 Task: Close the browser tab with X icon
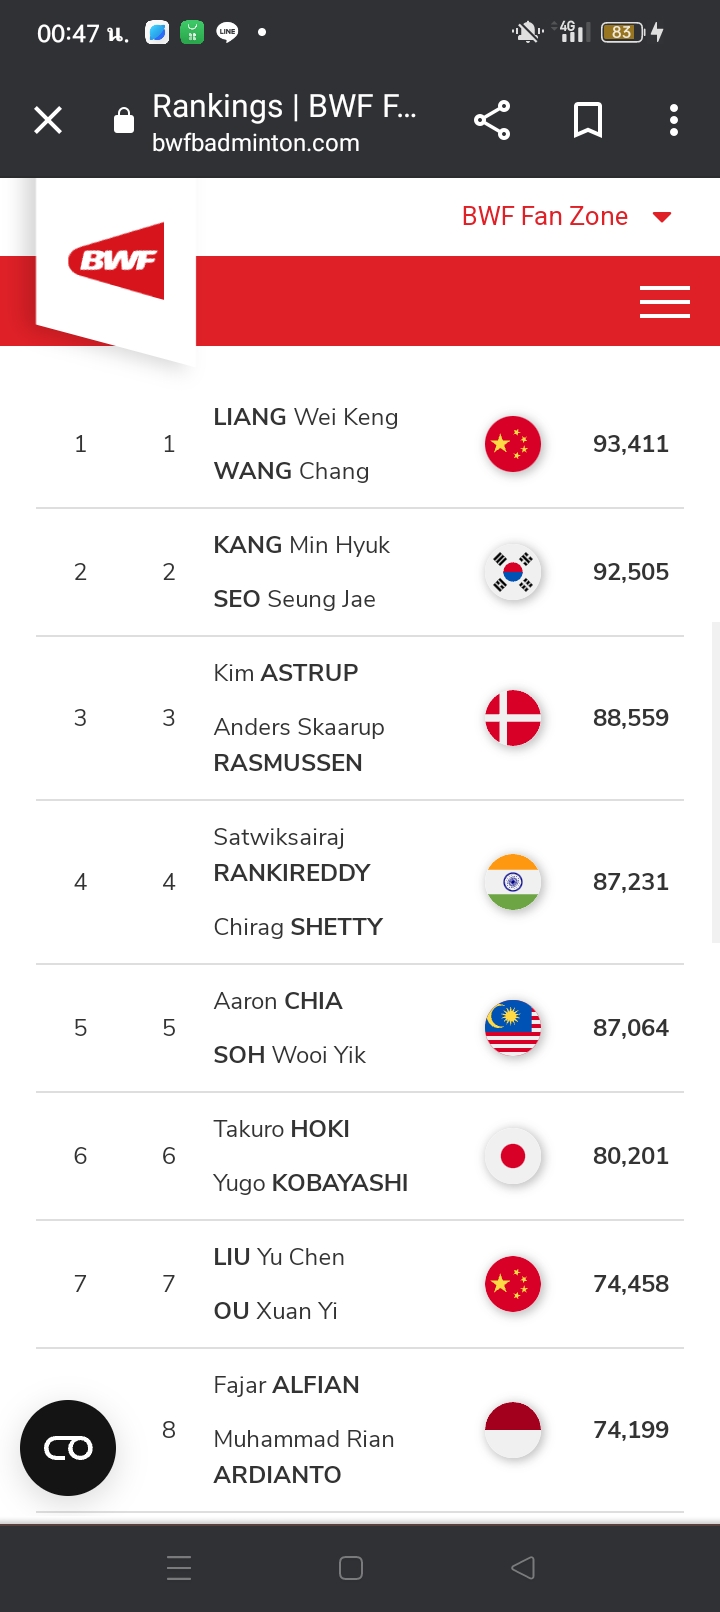(48, 121)
